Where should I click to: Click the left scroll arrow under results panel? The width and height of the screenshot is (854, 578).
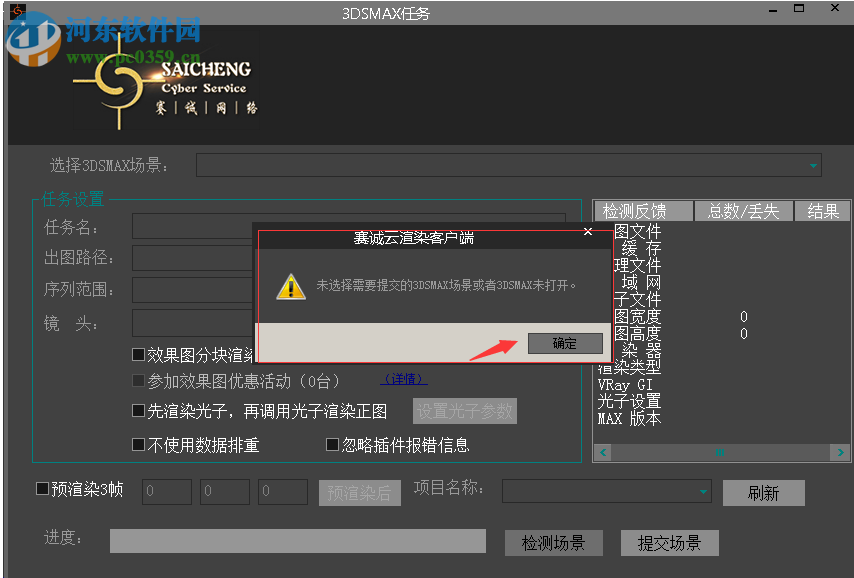point(602,452)
